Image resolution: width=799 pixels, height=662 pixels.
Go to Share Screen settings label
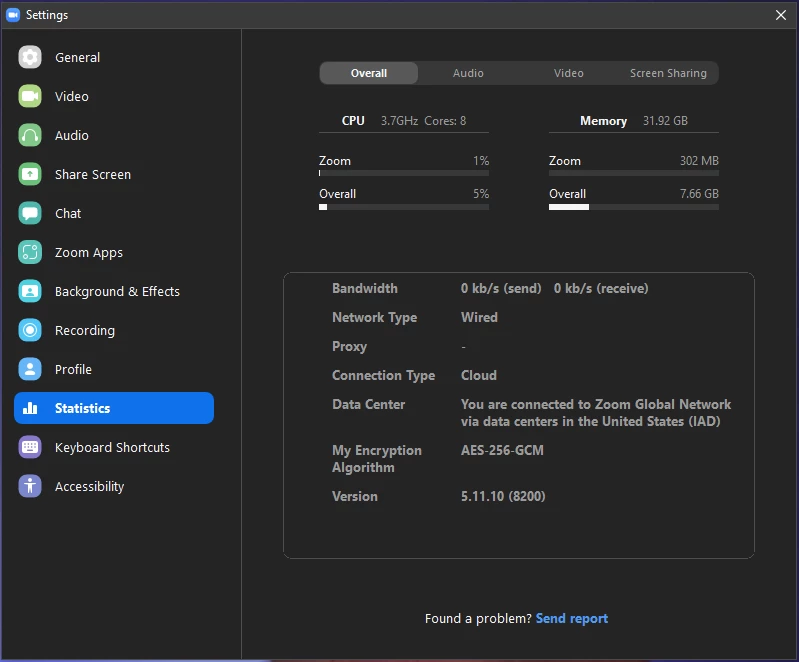(93, 174)
